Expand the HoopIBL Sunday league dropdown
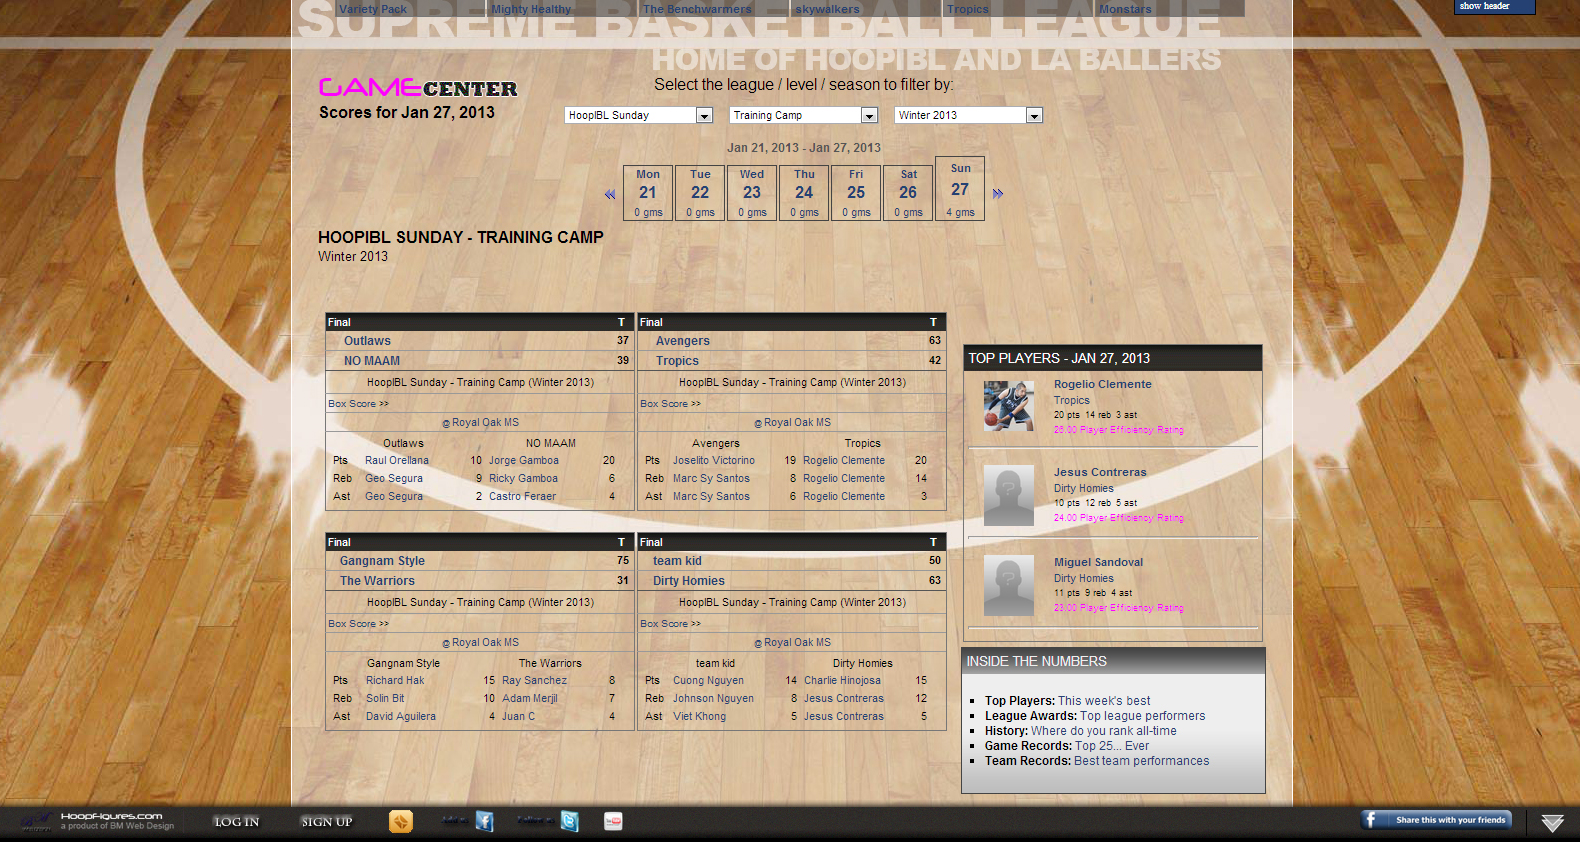The width and height of the screenshot is (1580, 842). (704, 116)
